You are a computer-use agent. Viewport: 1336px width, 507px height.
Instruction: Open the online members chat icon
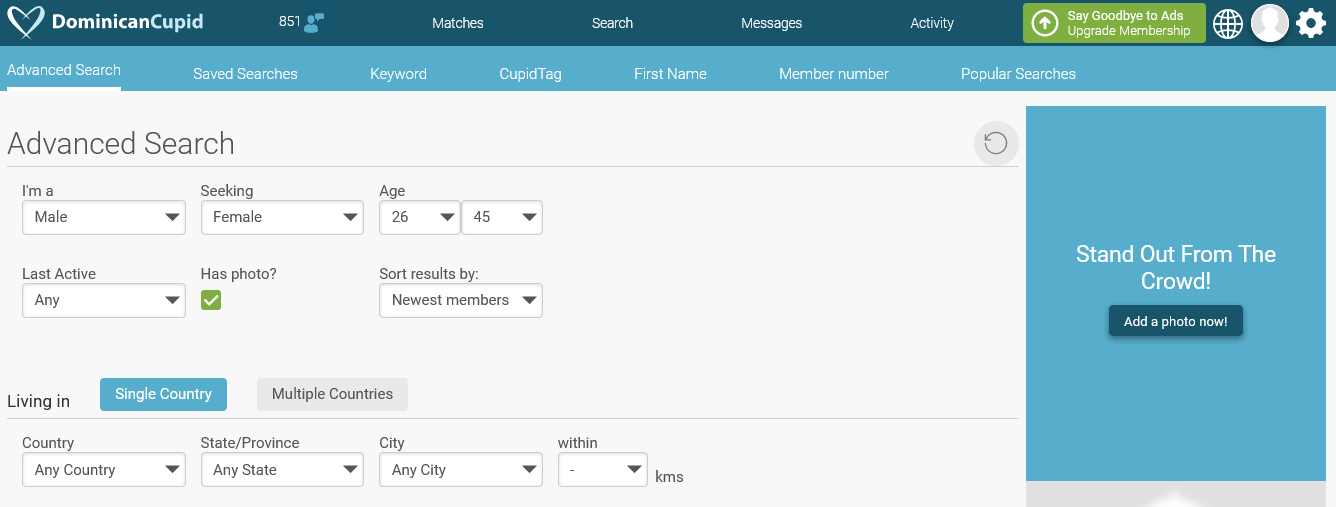click(x=314, y=22)
